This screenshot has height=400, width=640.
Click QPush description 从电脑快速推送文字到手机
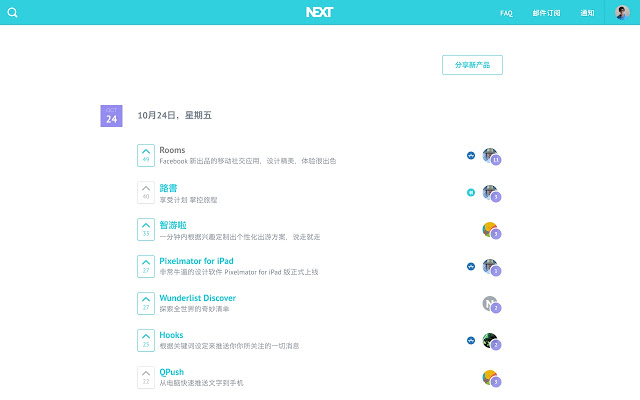tap(201, 383)
